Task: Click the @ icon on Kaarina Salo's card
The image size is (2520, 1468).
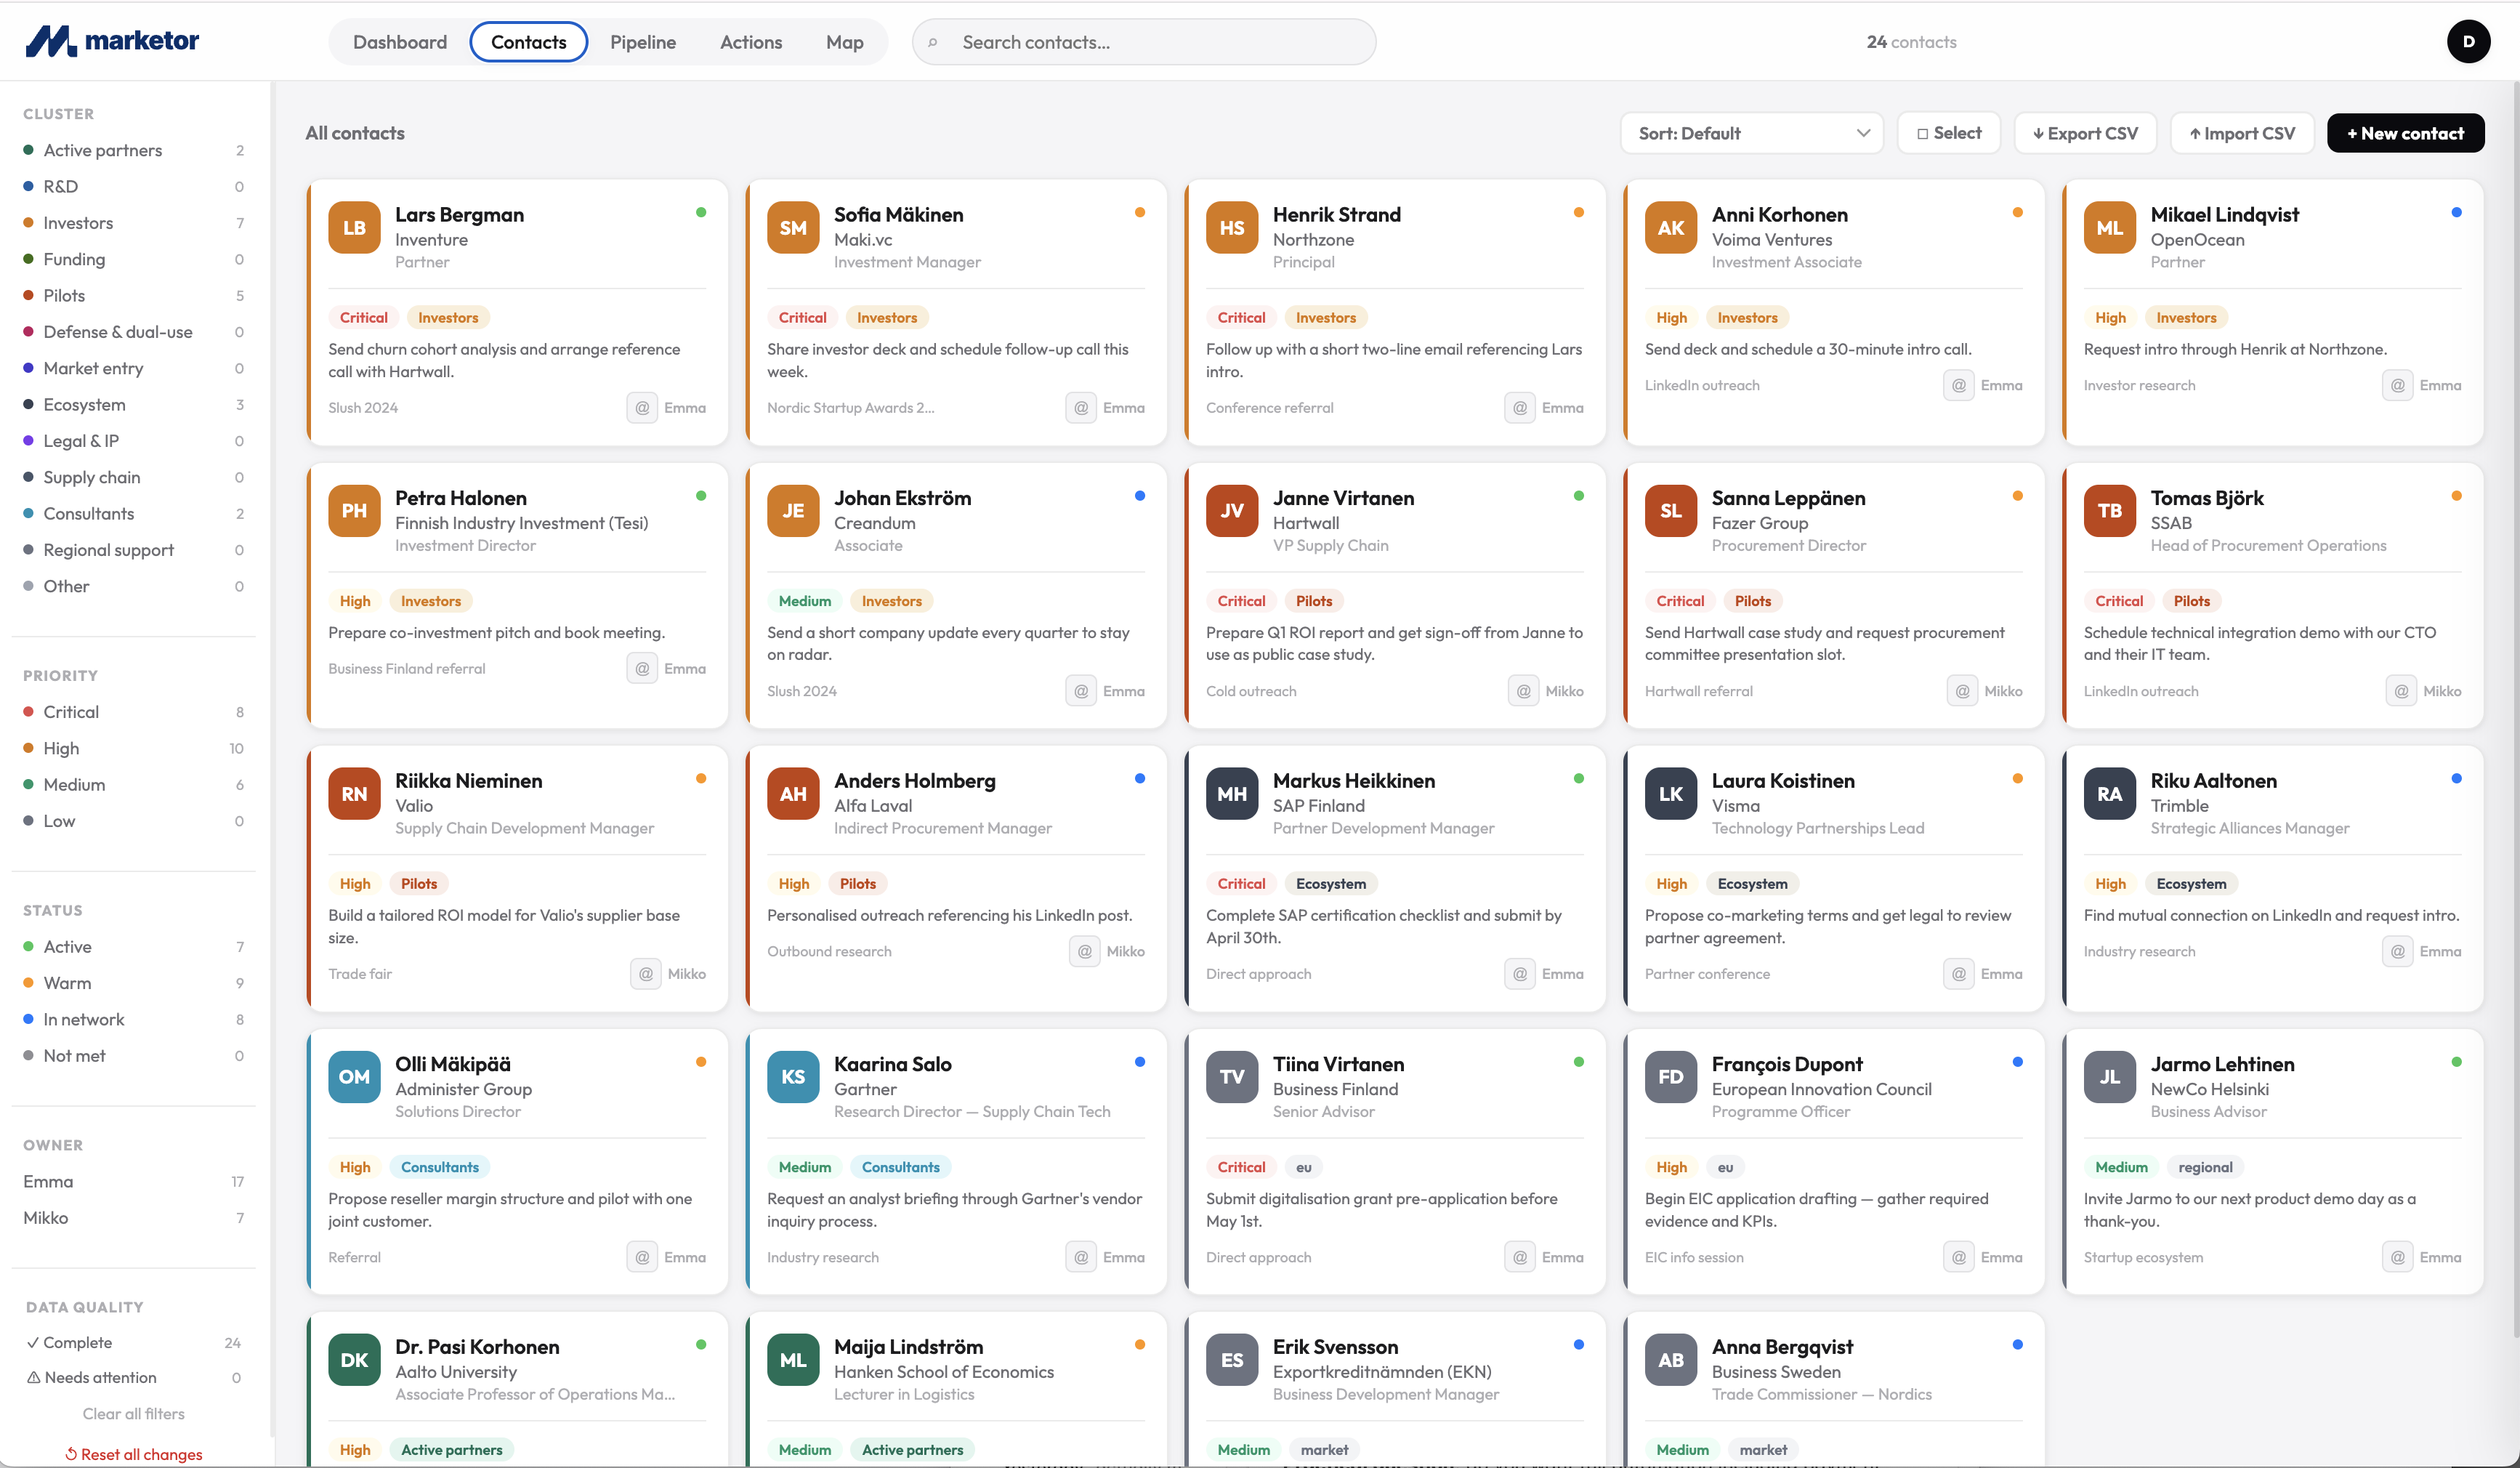Action: [x=1081, y=1257]
